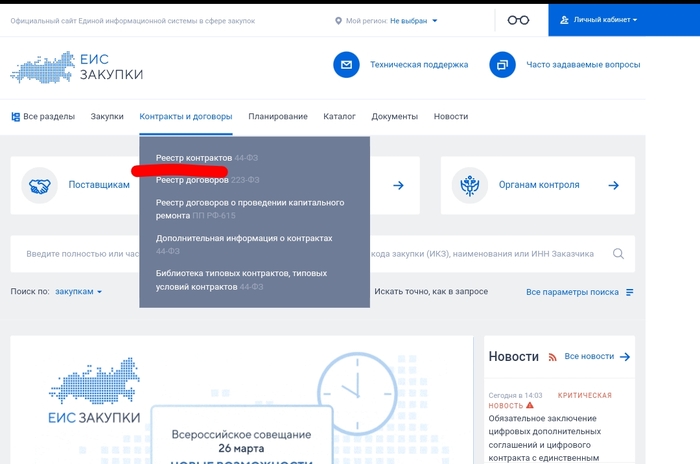Click into the main search input field
Viewport: 700px width, 464px height.
click(80, 254)
